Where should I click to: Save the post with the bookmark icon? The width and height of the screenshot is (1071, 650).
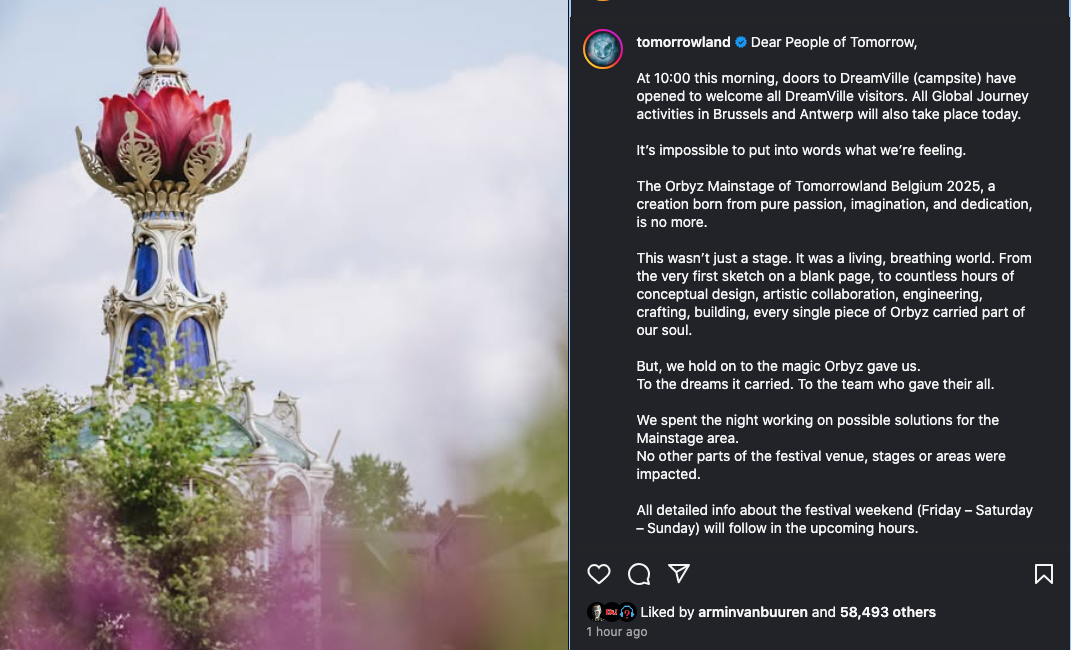tap(1044, 574)
